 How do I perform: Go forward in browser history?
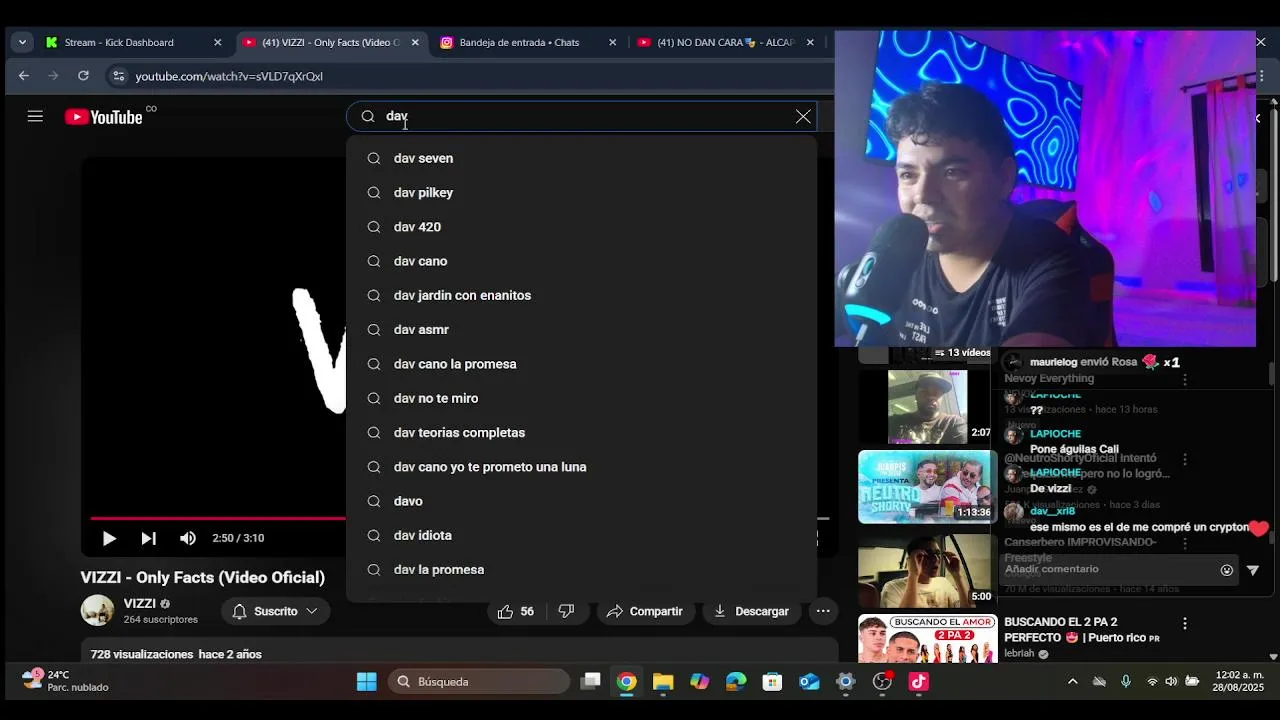pos(53,76)
